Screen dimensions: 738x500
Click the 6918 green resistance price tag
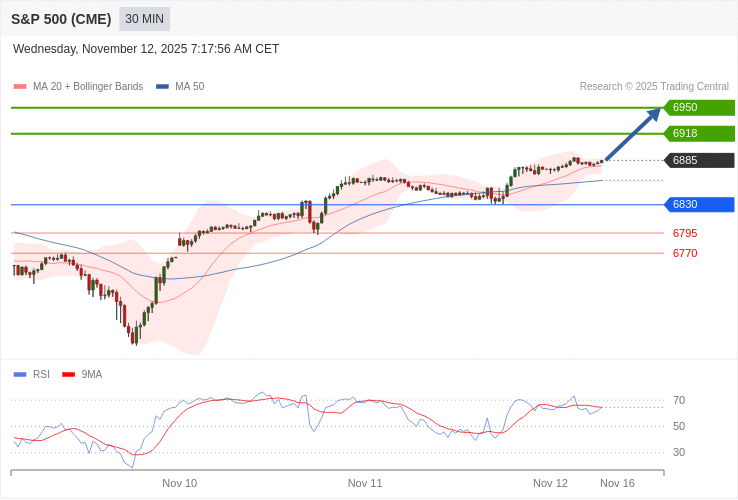pyautogui.click(x=698, y=134)
